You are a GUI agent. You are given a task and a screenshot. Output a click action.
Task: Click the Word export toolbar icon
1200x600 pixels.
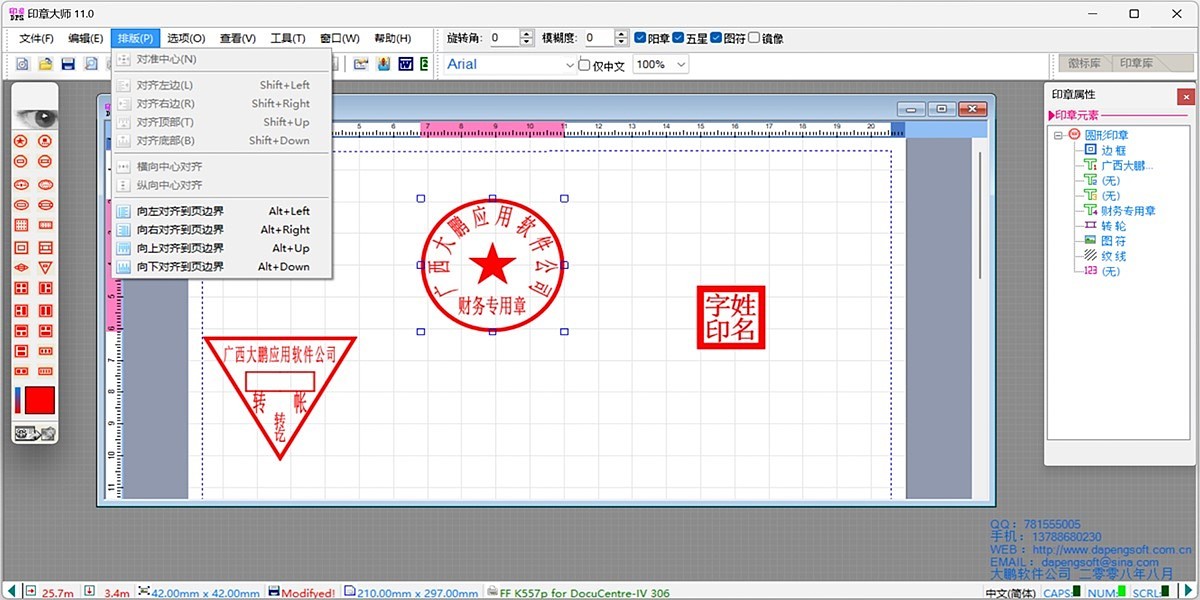[x=405, y=64]
